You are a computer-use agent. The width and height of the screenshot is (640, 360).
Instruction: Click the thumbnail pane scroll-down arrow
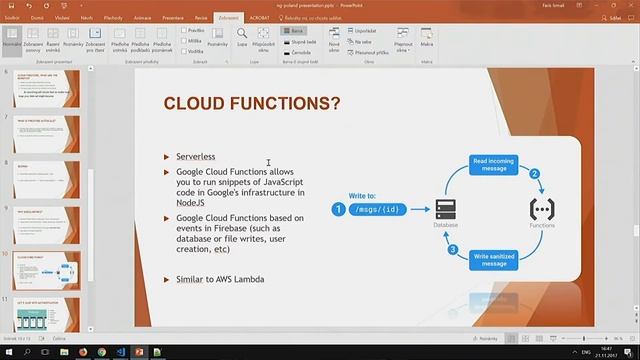(x=91, y=329)
